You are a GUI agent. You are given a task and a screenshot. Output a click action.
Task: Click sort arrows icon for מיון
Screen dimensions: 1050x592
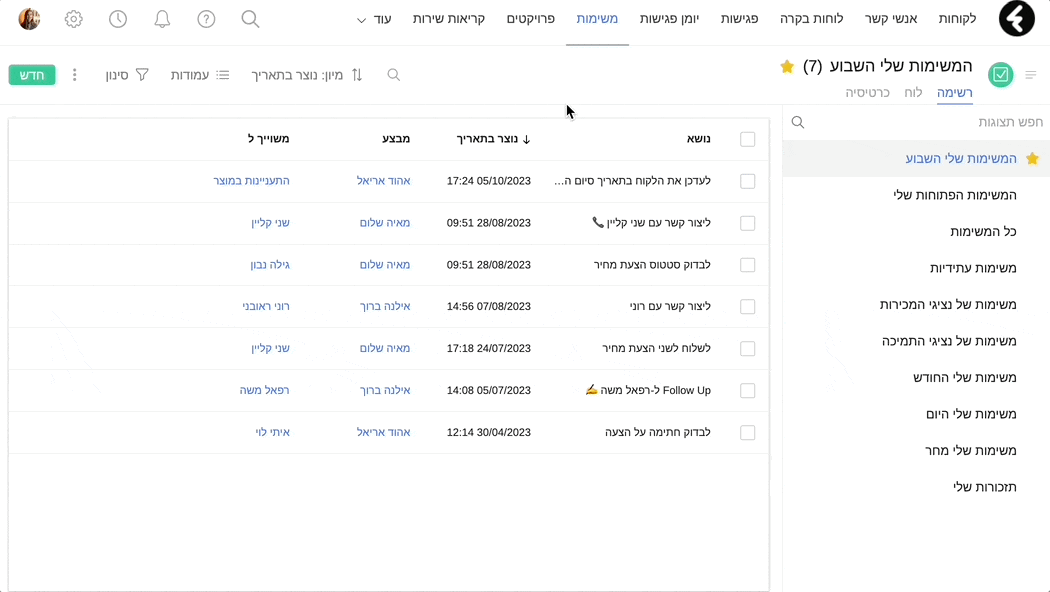[357, 75]
